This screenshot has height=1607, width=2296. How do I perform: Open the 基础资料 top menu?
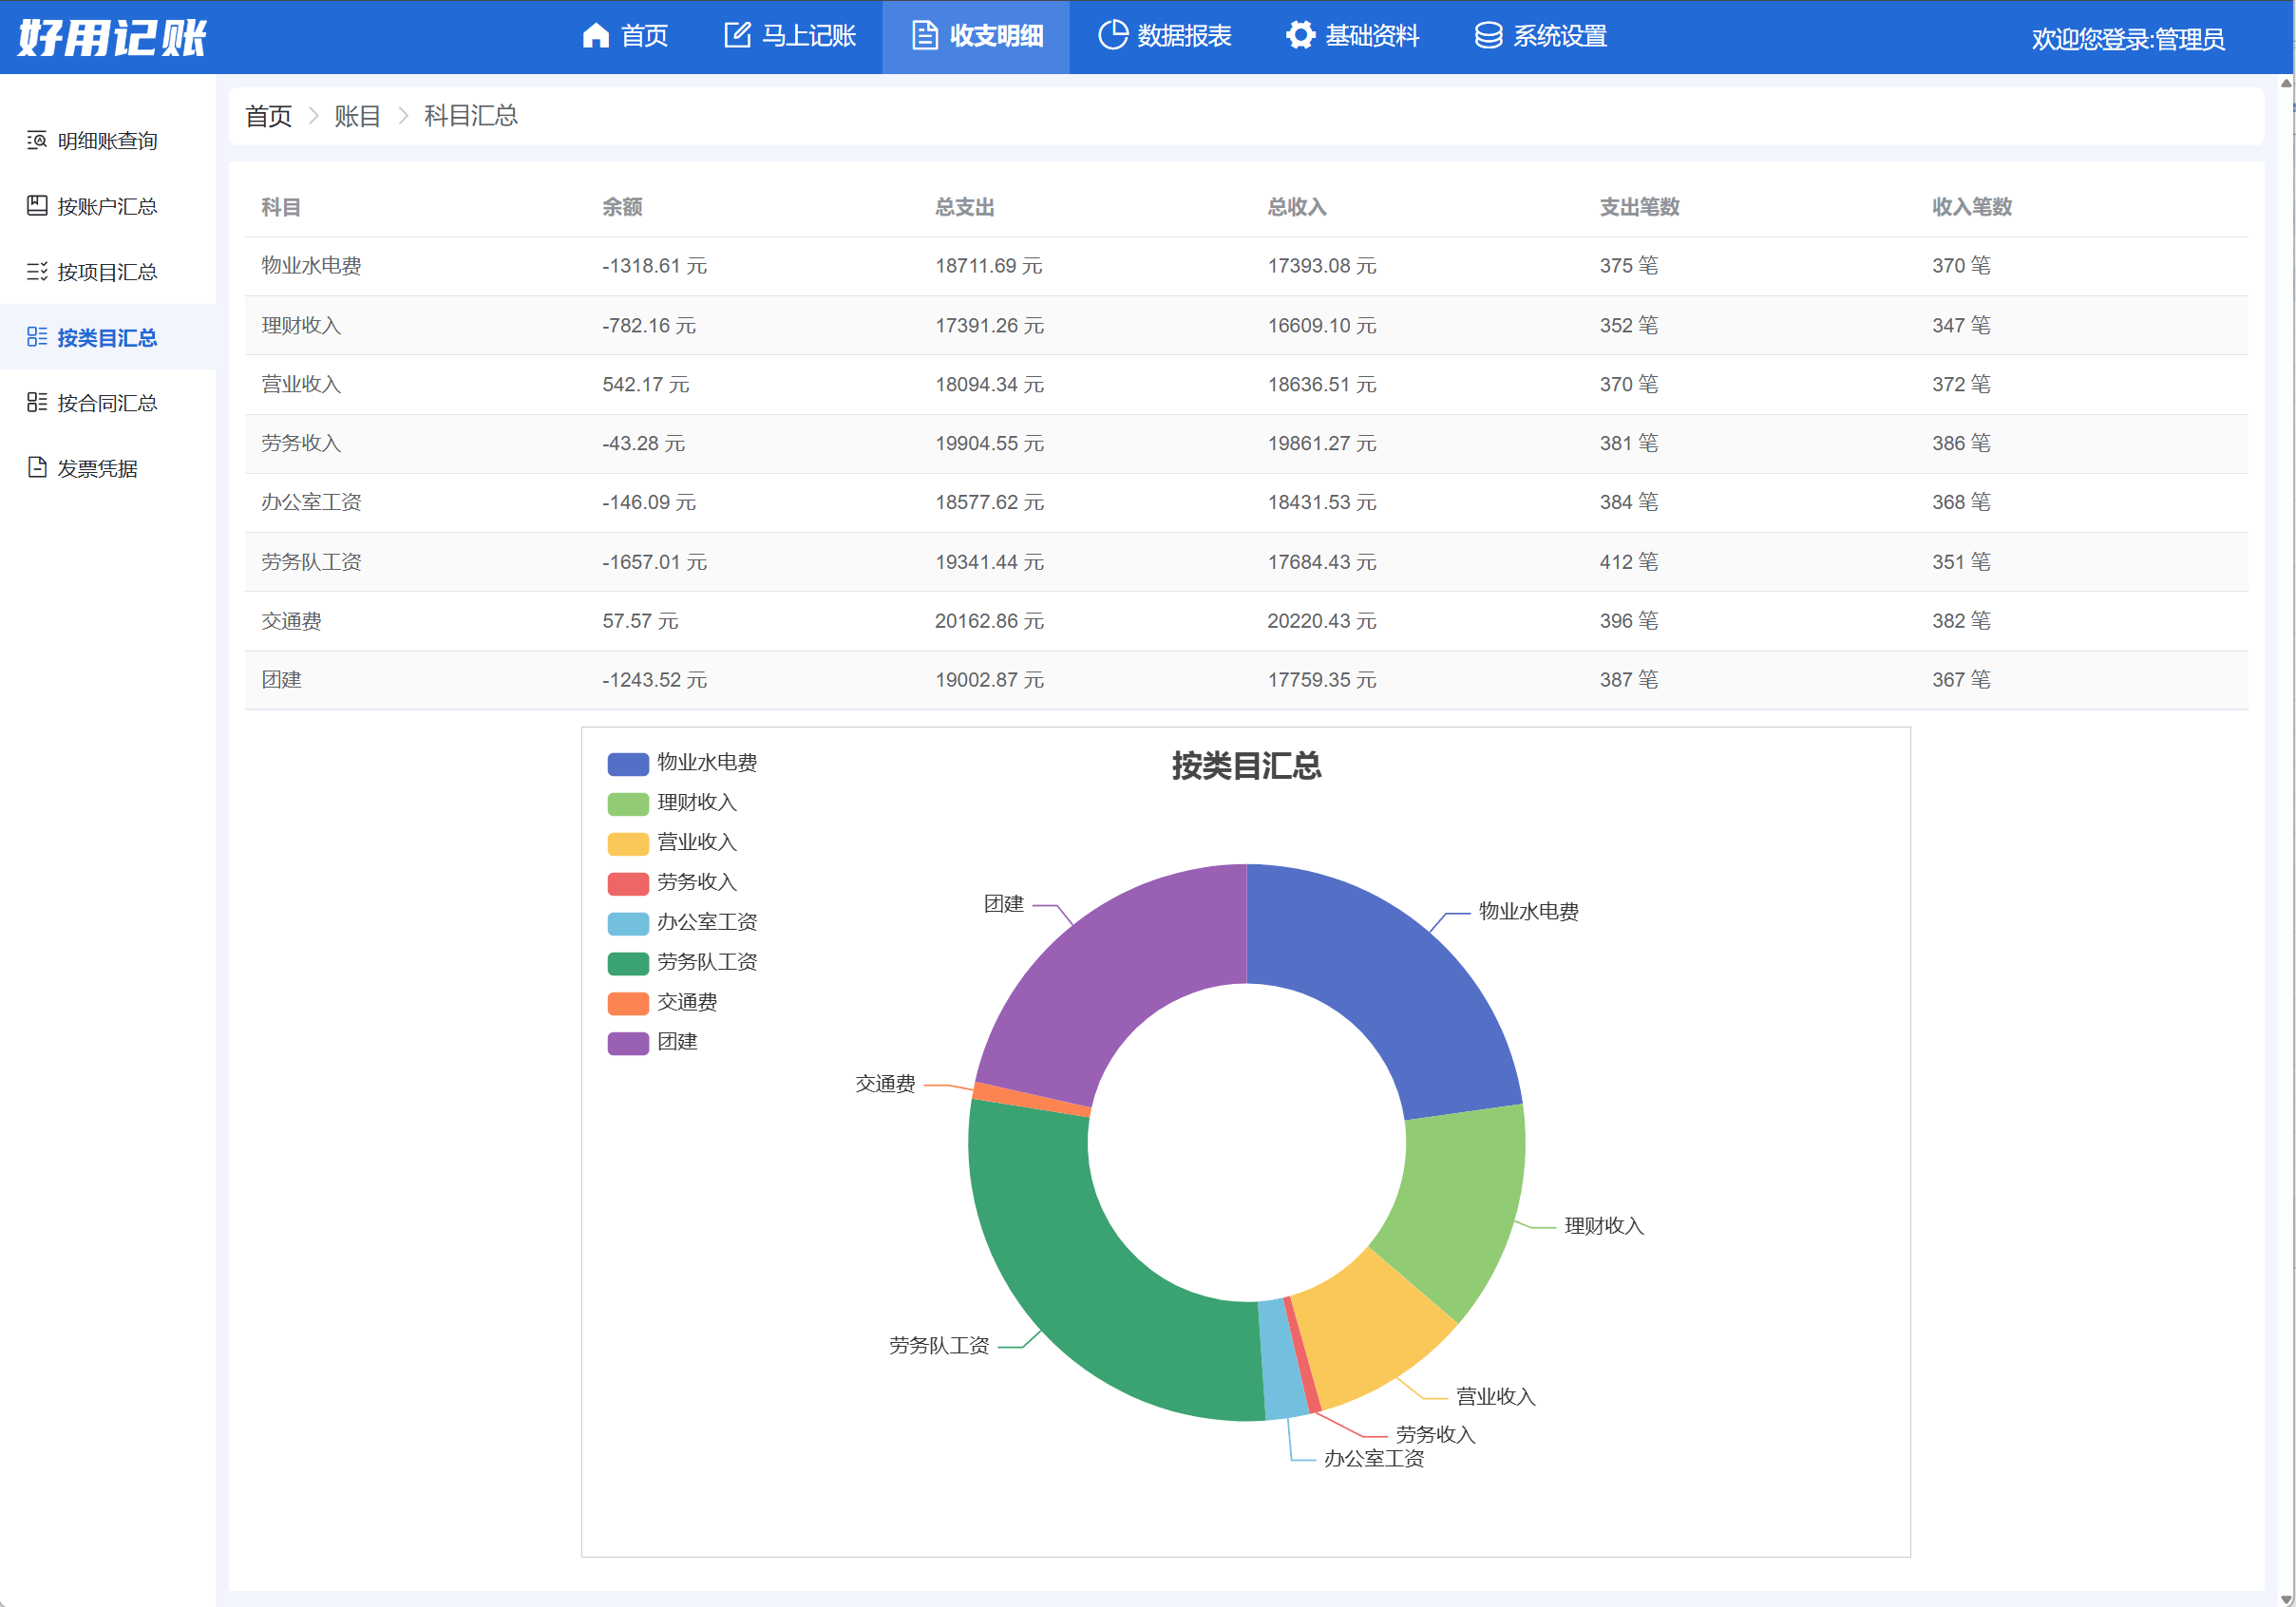click(x=1352, y=36)
